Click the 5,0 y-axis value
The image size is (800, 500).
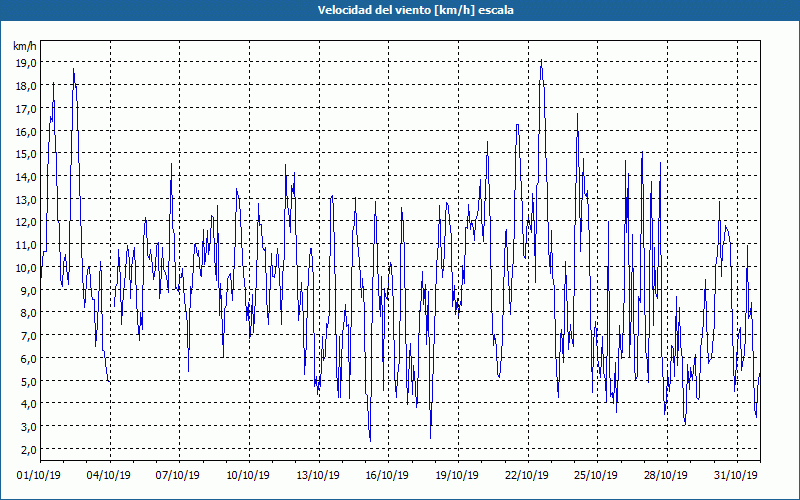29,381
